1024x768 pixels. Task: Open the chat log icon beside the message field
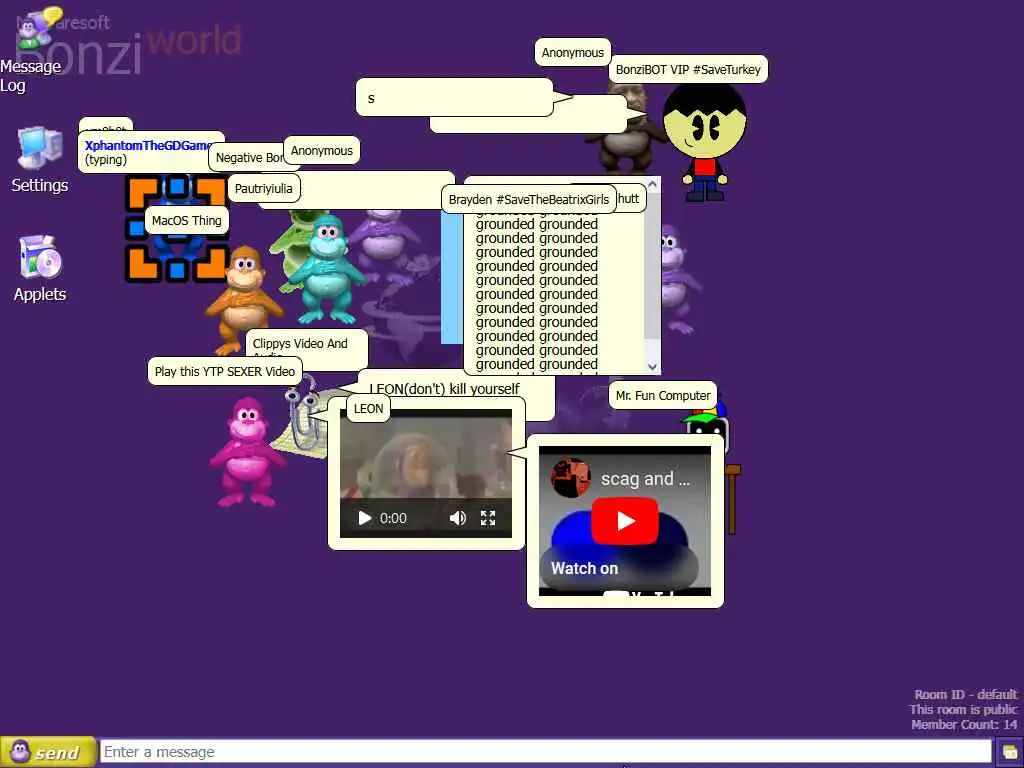tap(1009, 752)
